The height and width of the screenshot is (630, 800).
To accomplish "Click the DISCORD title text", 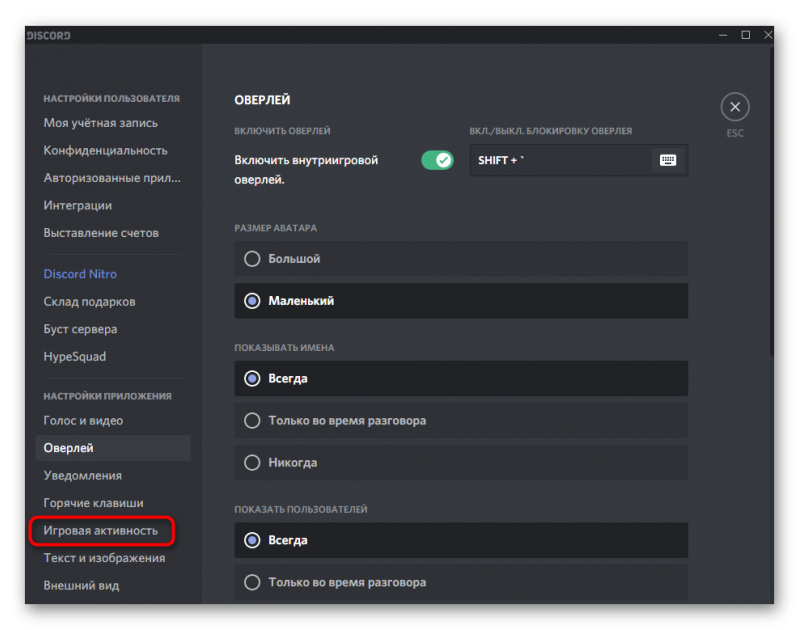I will [x=48, y=36].
